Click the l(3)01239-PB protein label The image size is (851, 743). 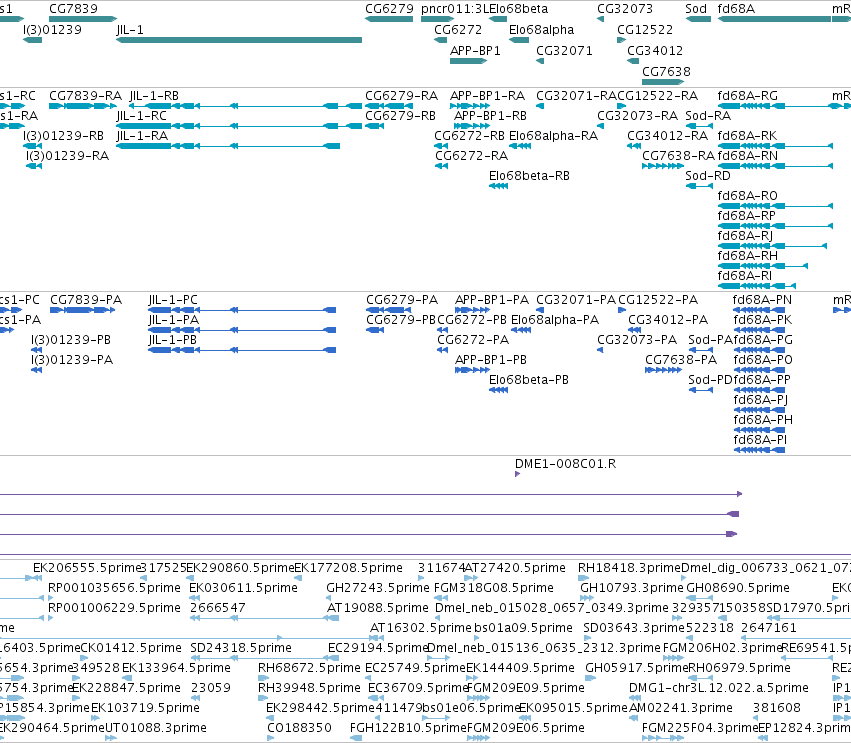click(71, 340)
